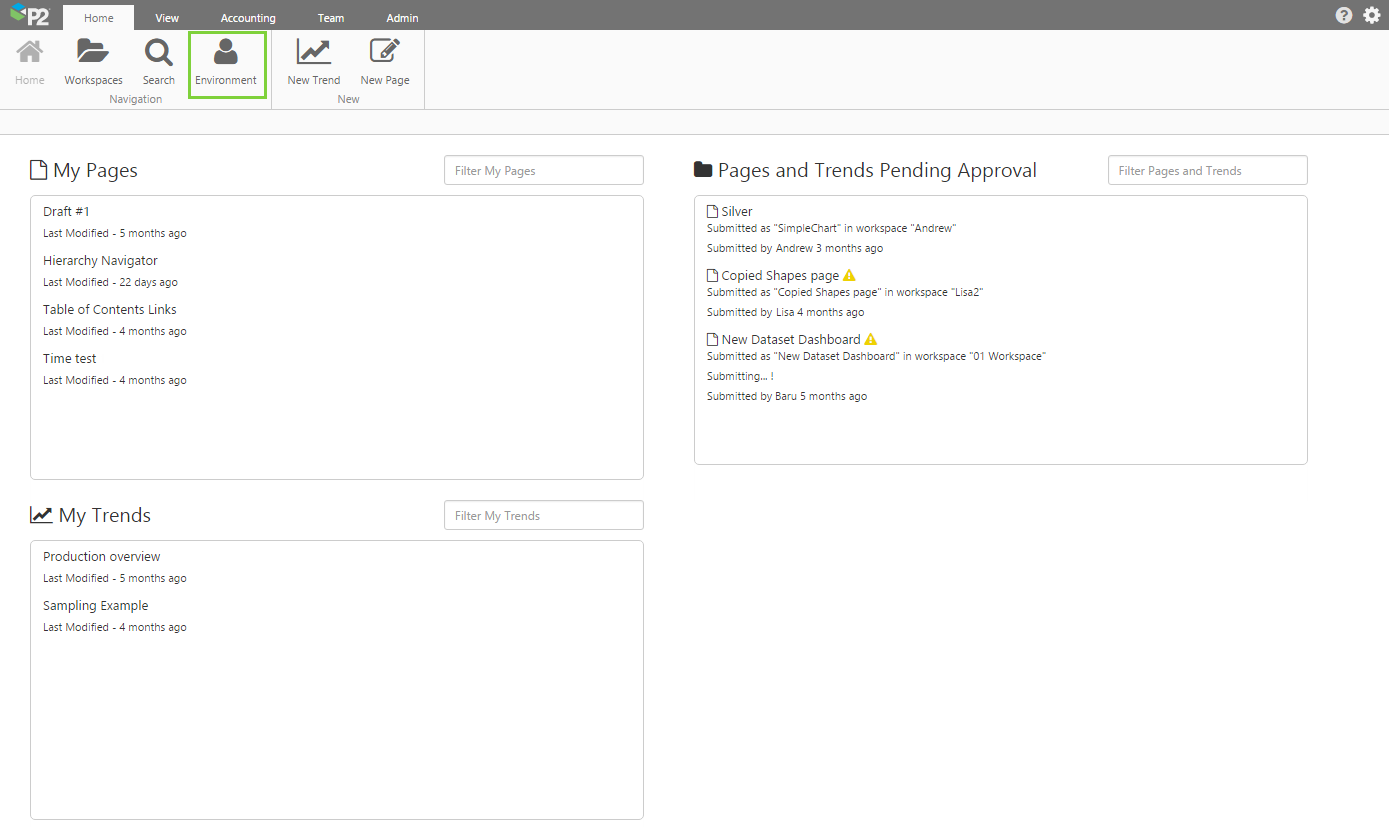Click the page icon beside Copied Shapes page
The width and height of the screenshot is (1389, 827).
pos(713,276)
